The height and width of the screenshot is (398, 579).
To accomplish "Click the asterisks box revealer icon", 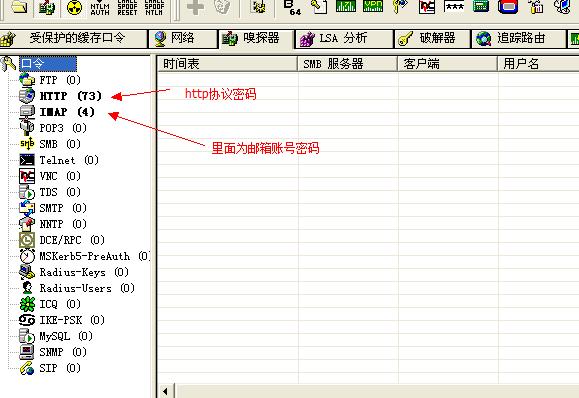I will click(x=454, y=7).
